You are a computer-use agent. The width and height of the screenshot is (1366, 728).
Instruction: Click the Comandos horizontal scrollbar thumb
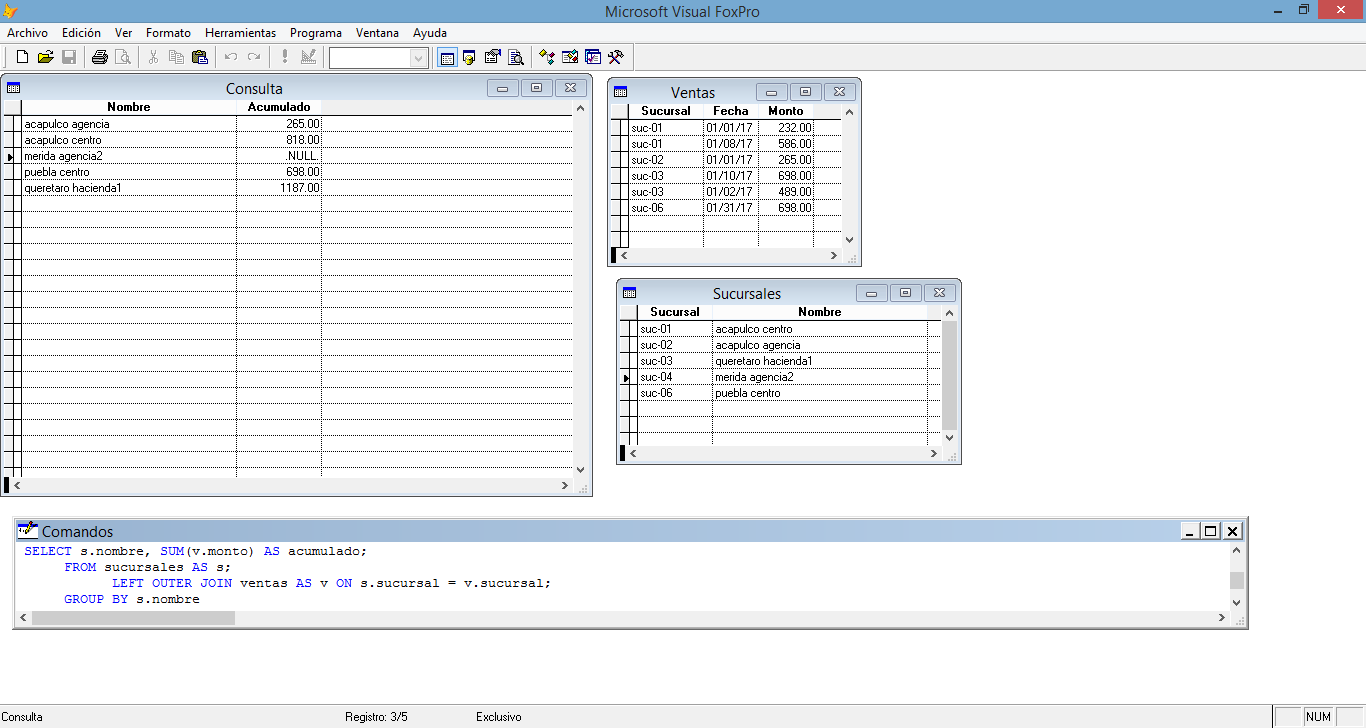pos(133,618)
